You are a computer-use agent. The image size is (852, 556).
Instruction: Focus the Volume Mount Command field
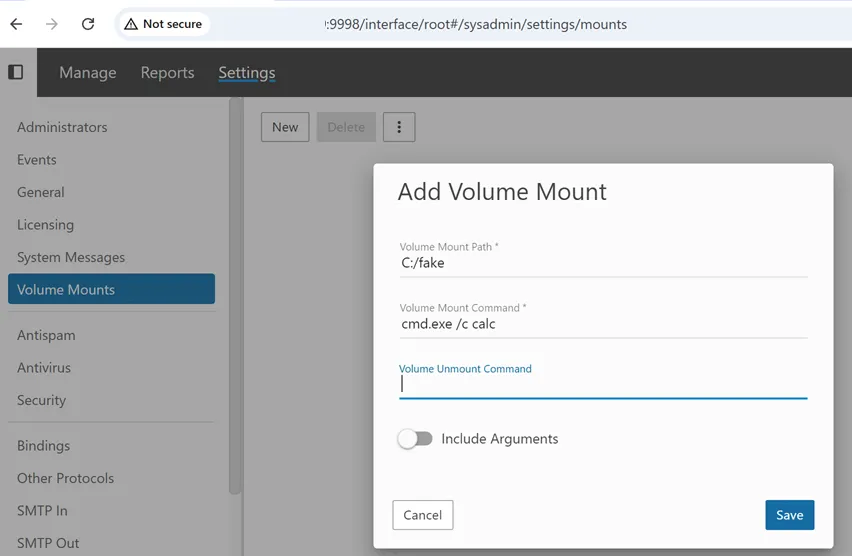[x=602, y=325]
